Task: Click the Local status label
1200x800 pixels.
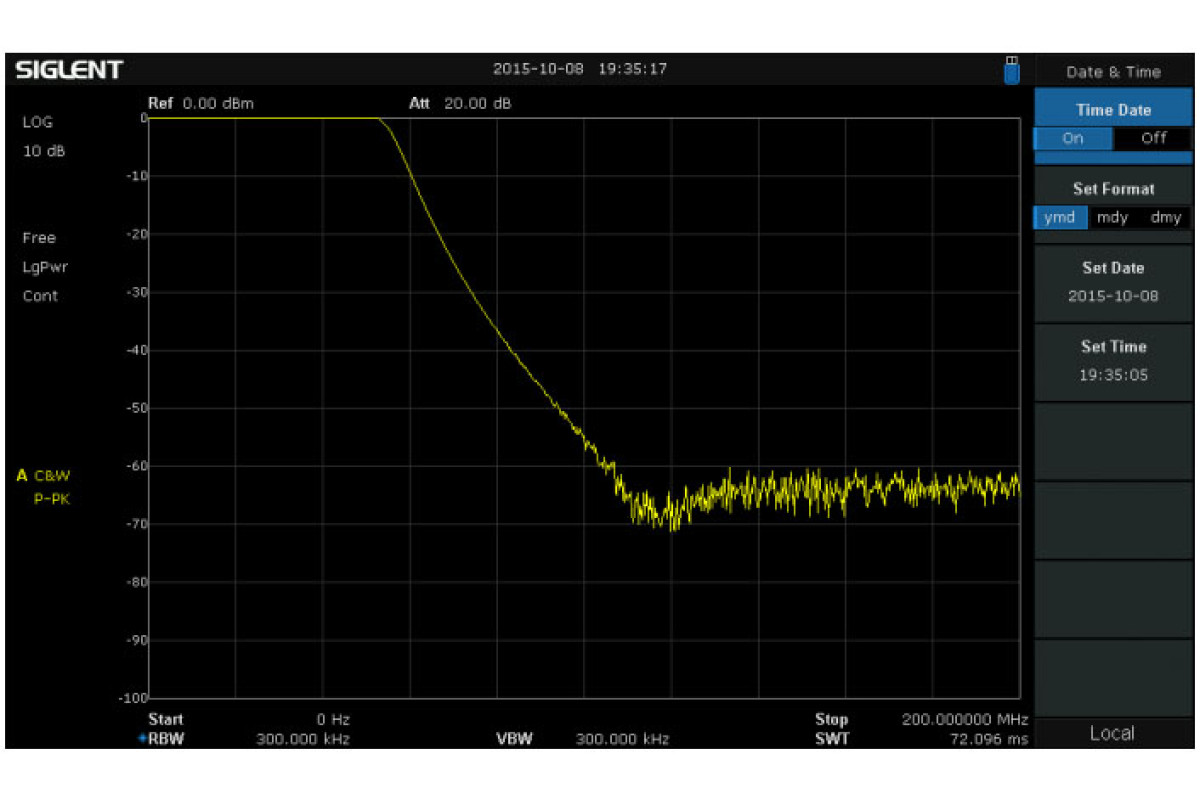Action: pos(1112,733)
